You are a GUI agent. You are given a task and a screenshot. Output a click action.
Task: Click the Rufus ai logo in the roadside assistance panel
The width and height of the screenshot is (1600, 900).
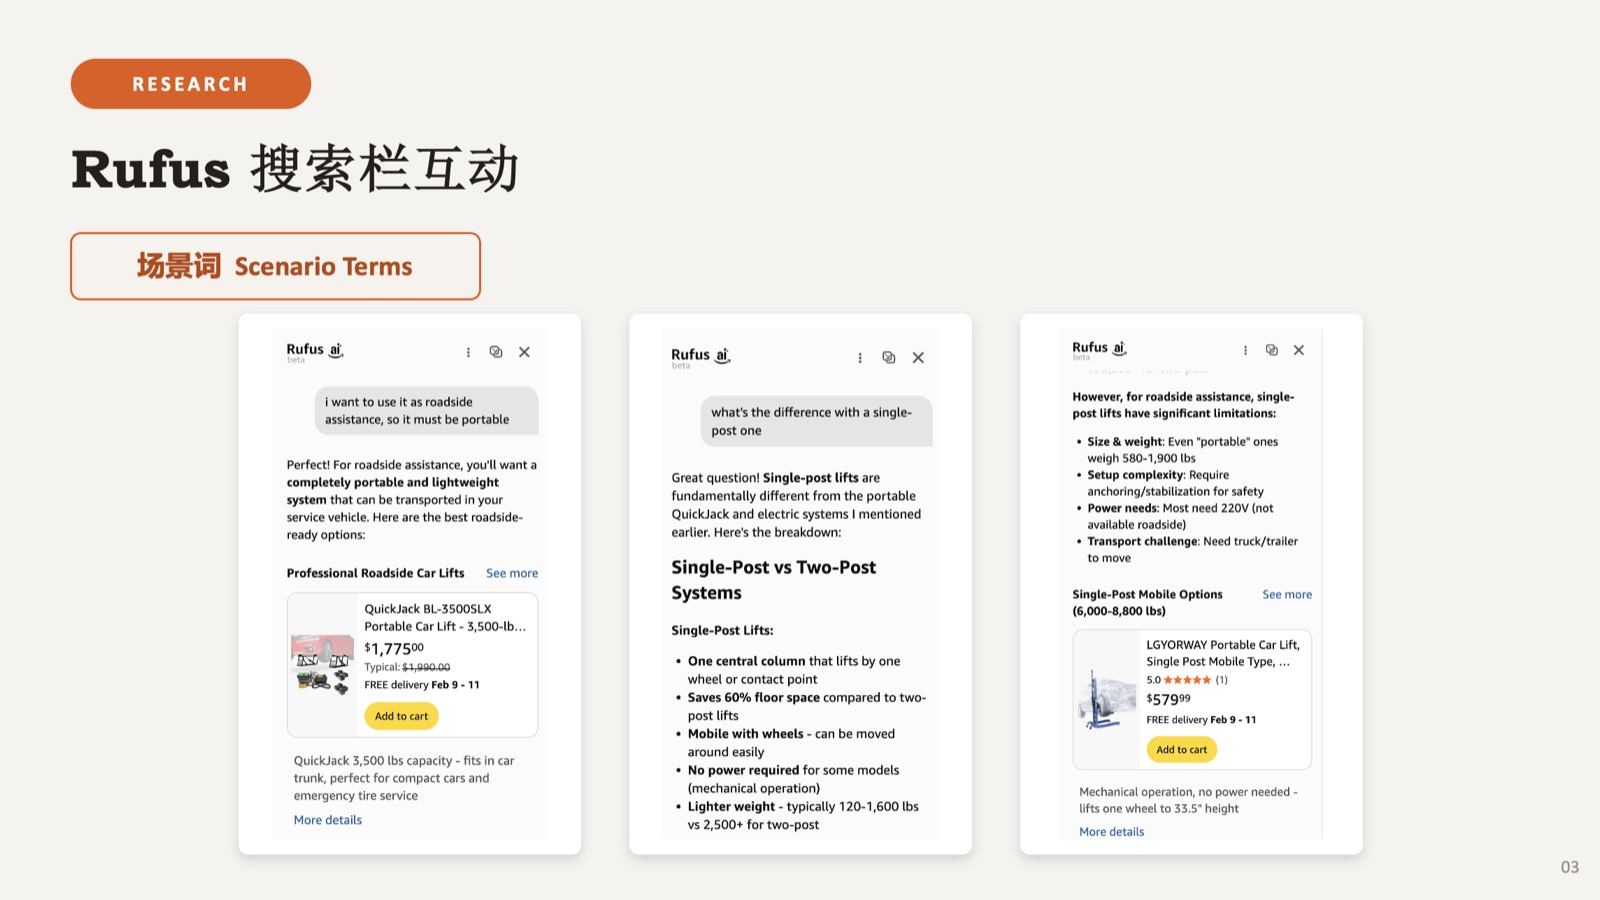(x=314, y=351)
